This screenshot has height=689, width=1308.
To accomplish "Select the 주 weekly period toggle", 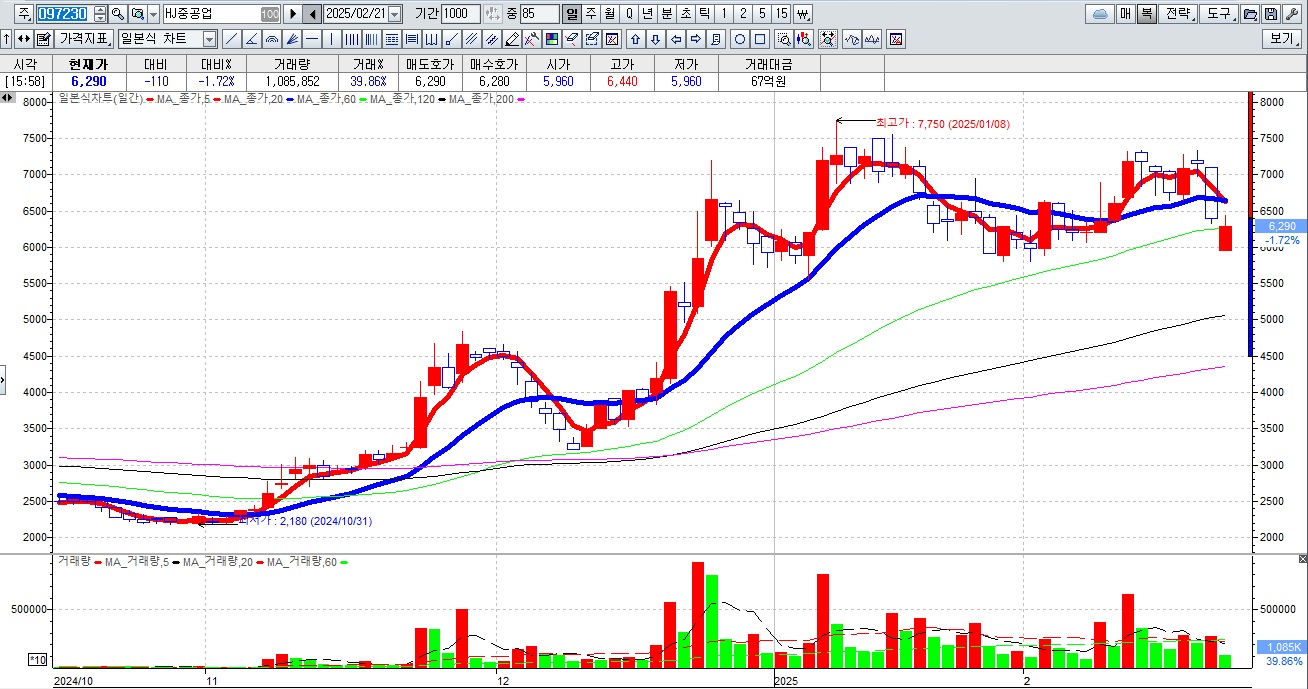I will coord(591,14).
